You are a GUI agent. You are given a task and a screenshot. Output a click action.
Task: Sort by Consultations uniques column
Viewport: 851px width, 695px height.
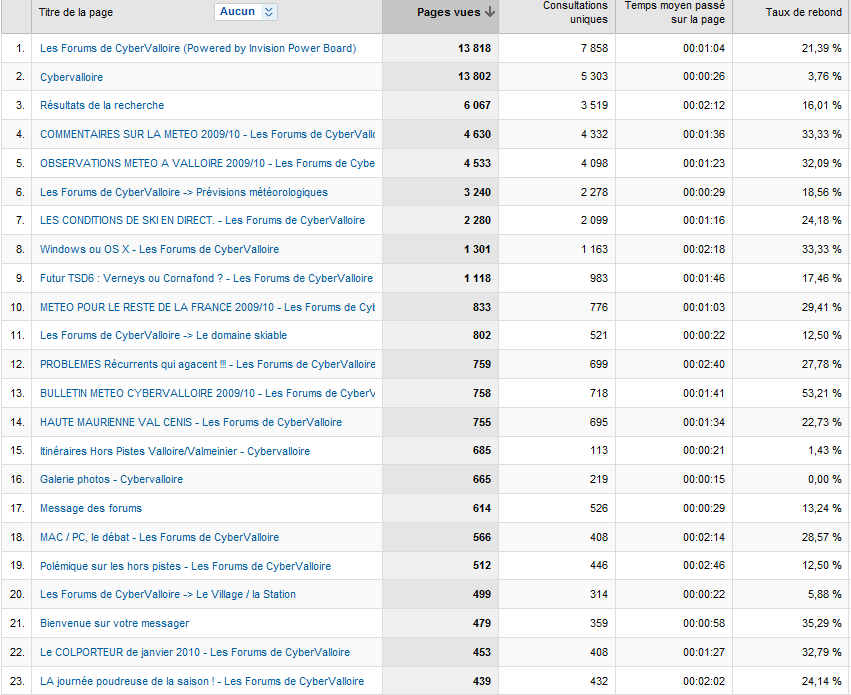click(575, 13)
